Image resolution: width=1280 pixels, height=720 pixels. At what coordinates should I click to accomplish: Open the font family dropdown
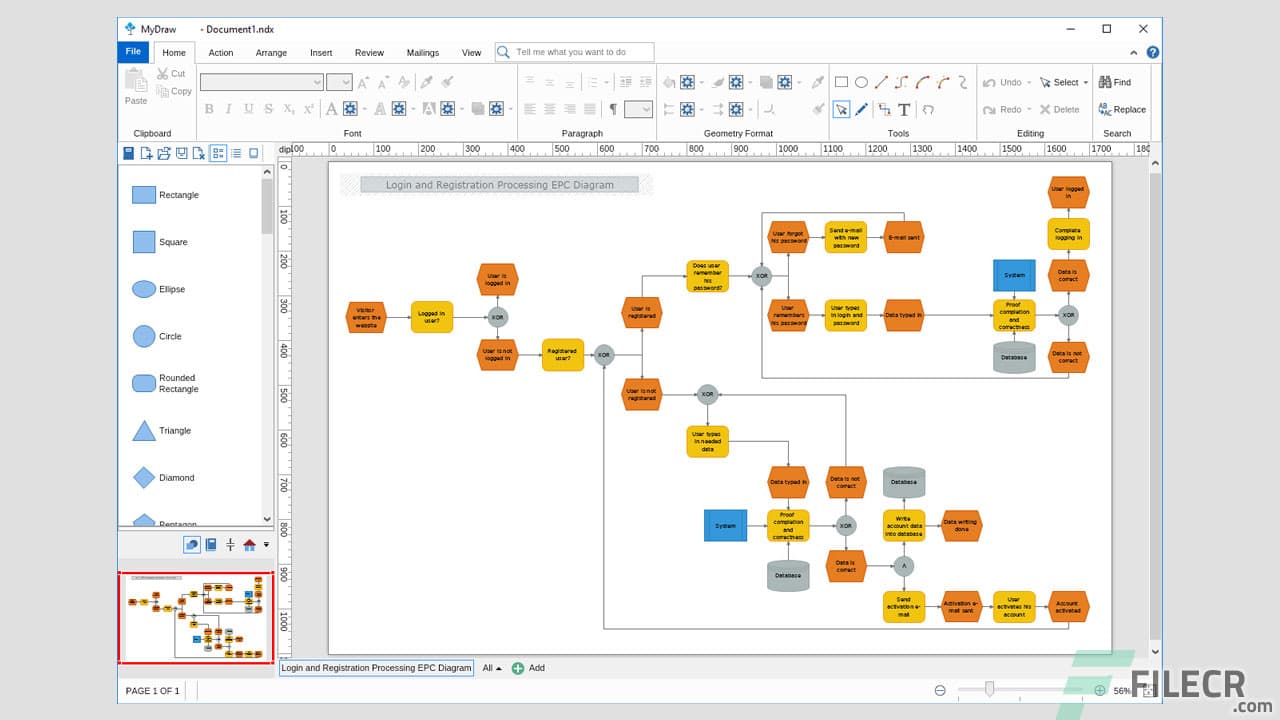tap(318, 81)
